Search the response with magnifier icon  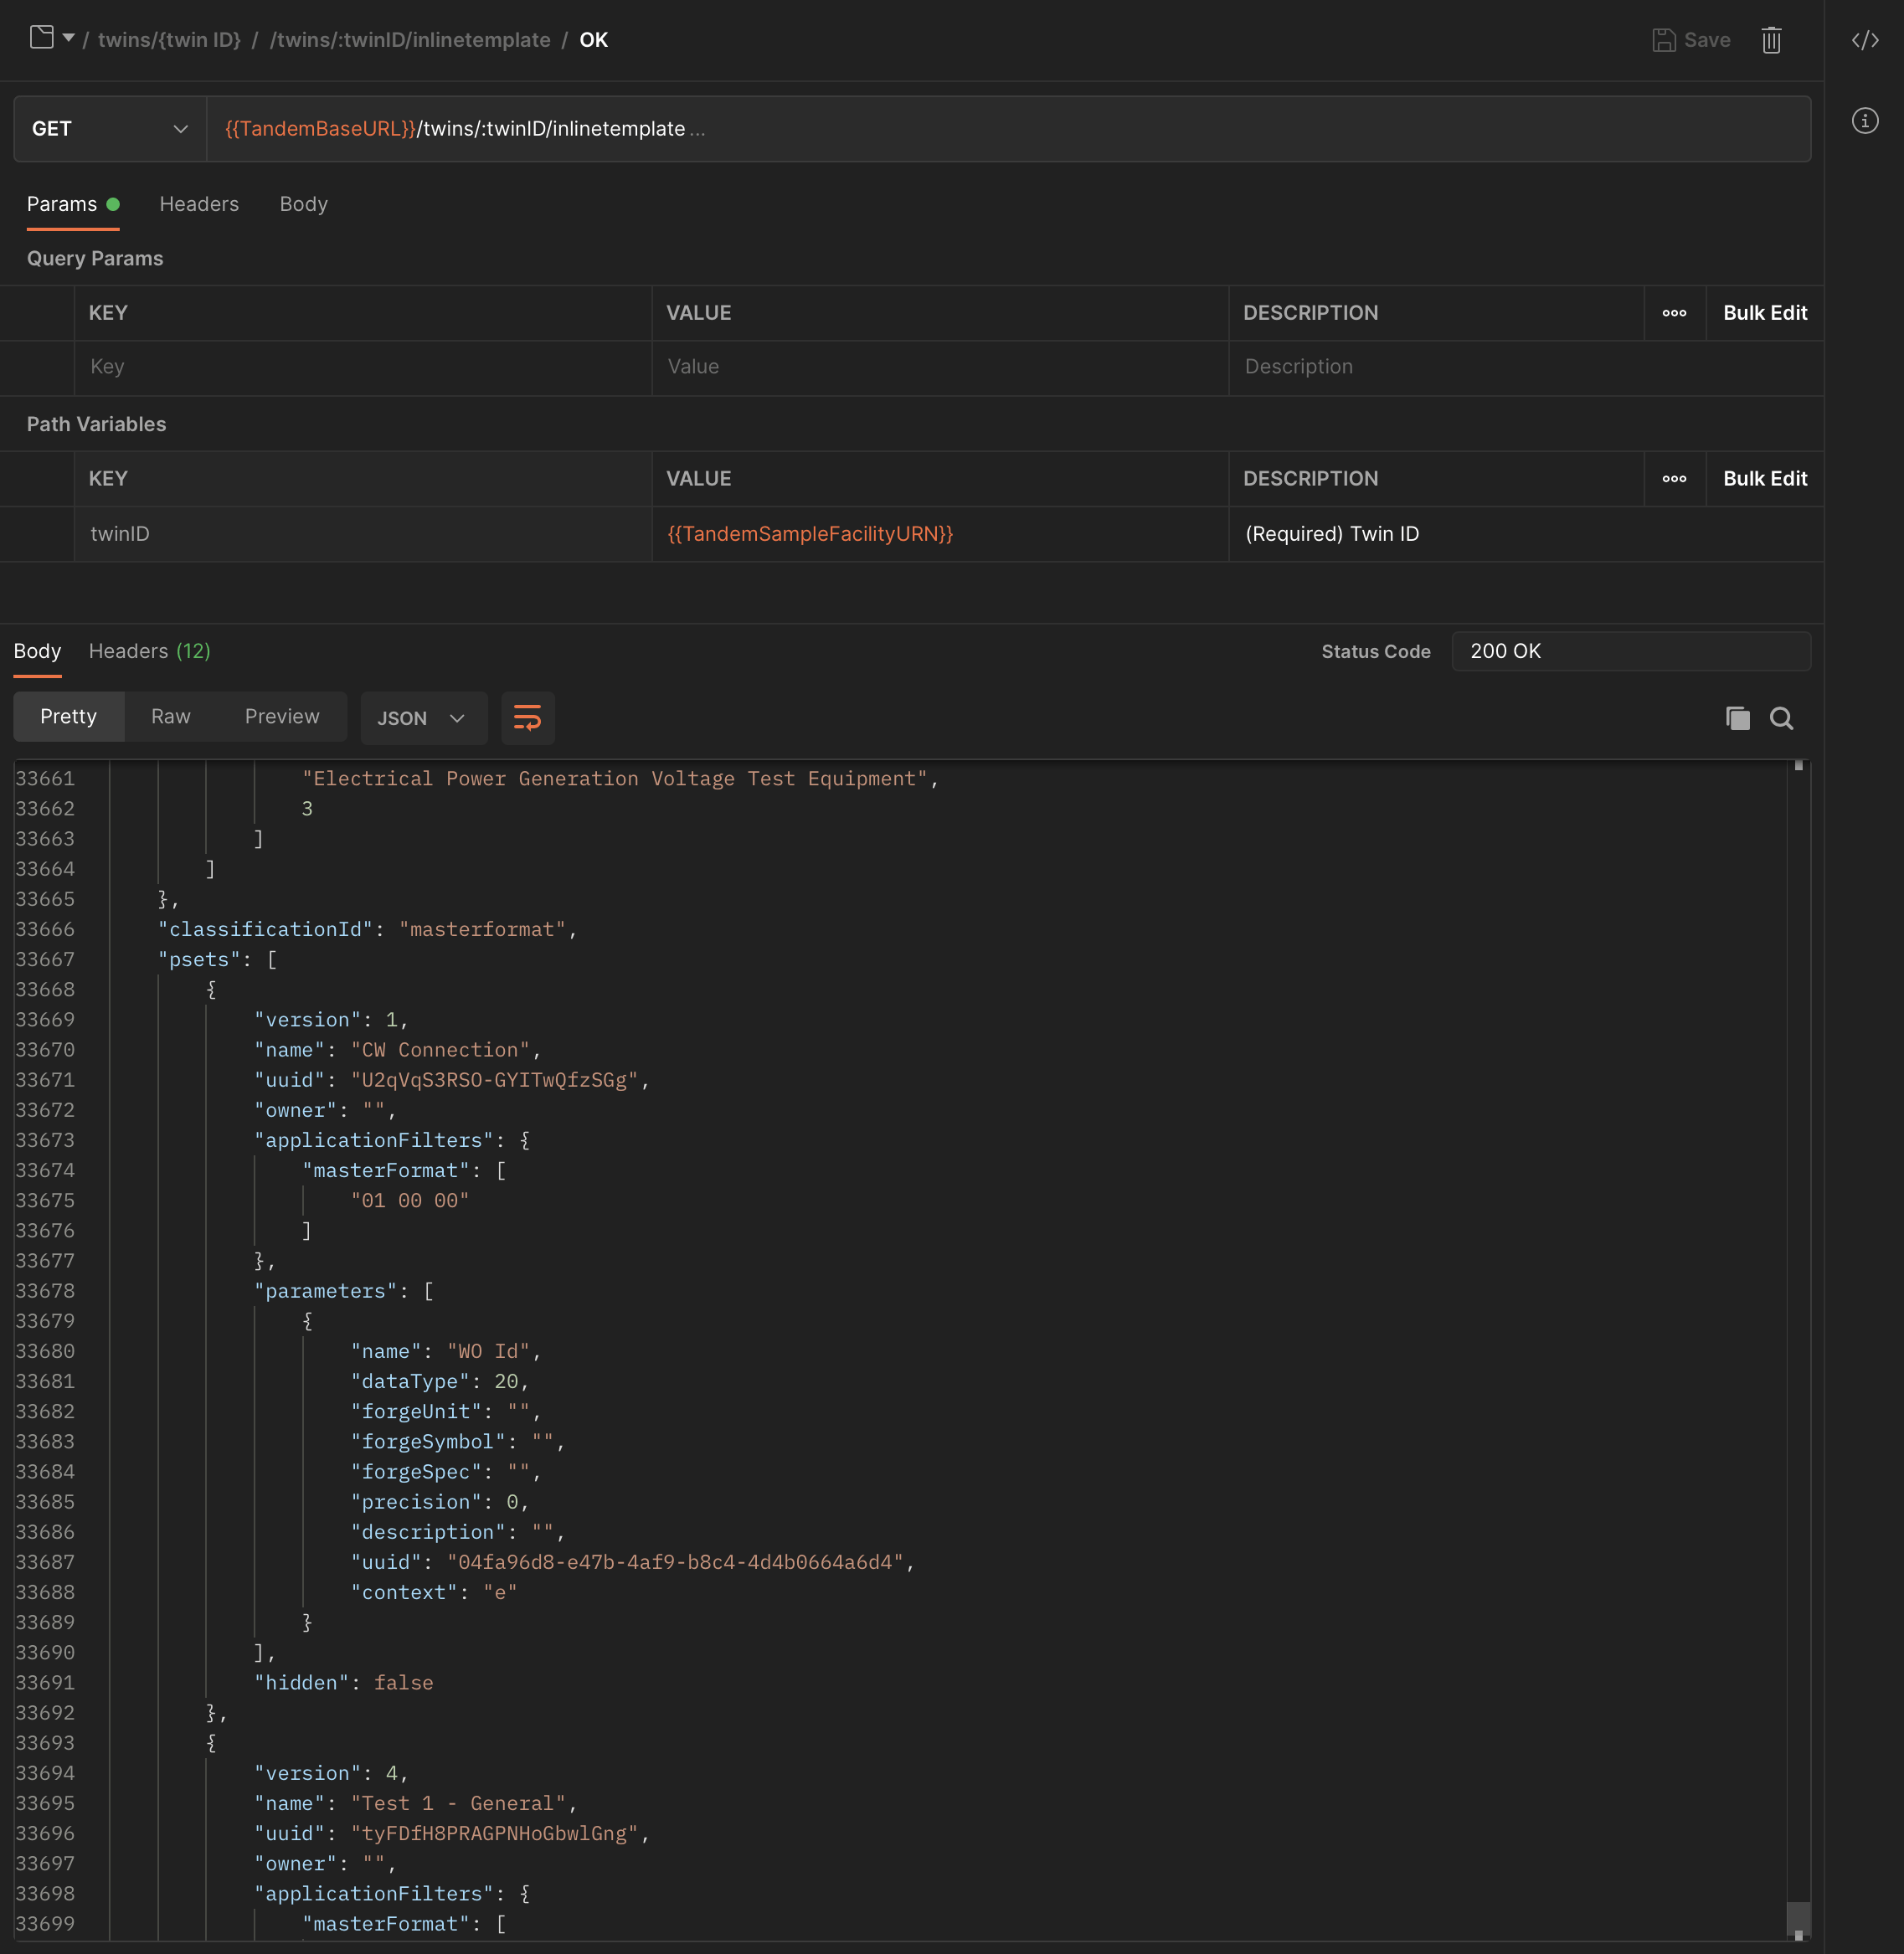coord(1780,718)
